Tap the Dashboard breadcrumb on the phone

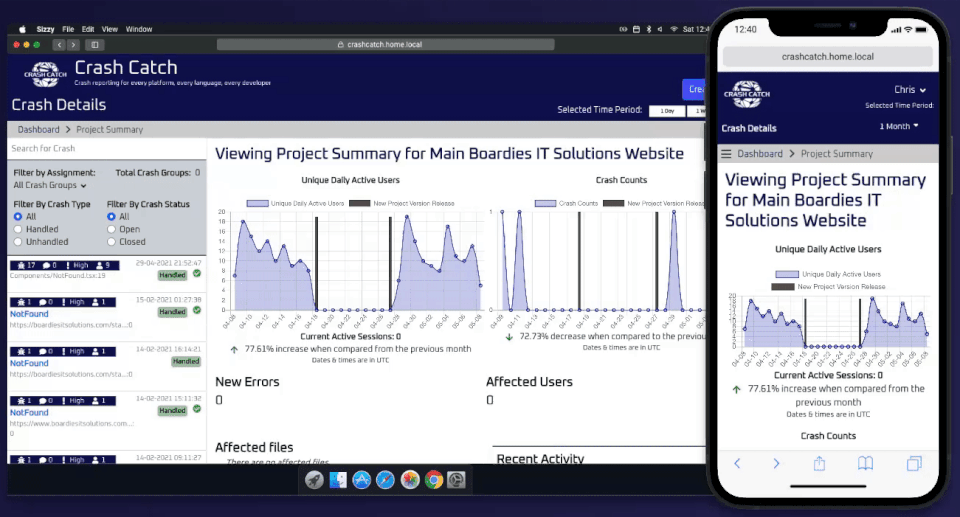pyautogui.click(x=760, y=154)
